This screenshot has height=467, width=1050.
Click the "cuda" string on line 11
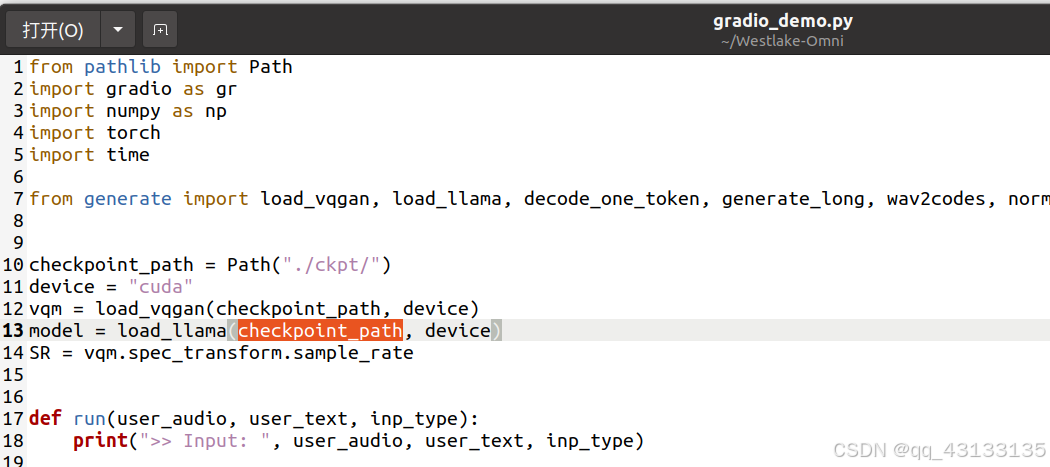point(160,287)
